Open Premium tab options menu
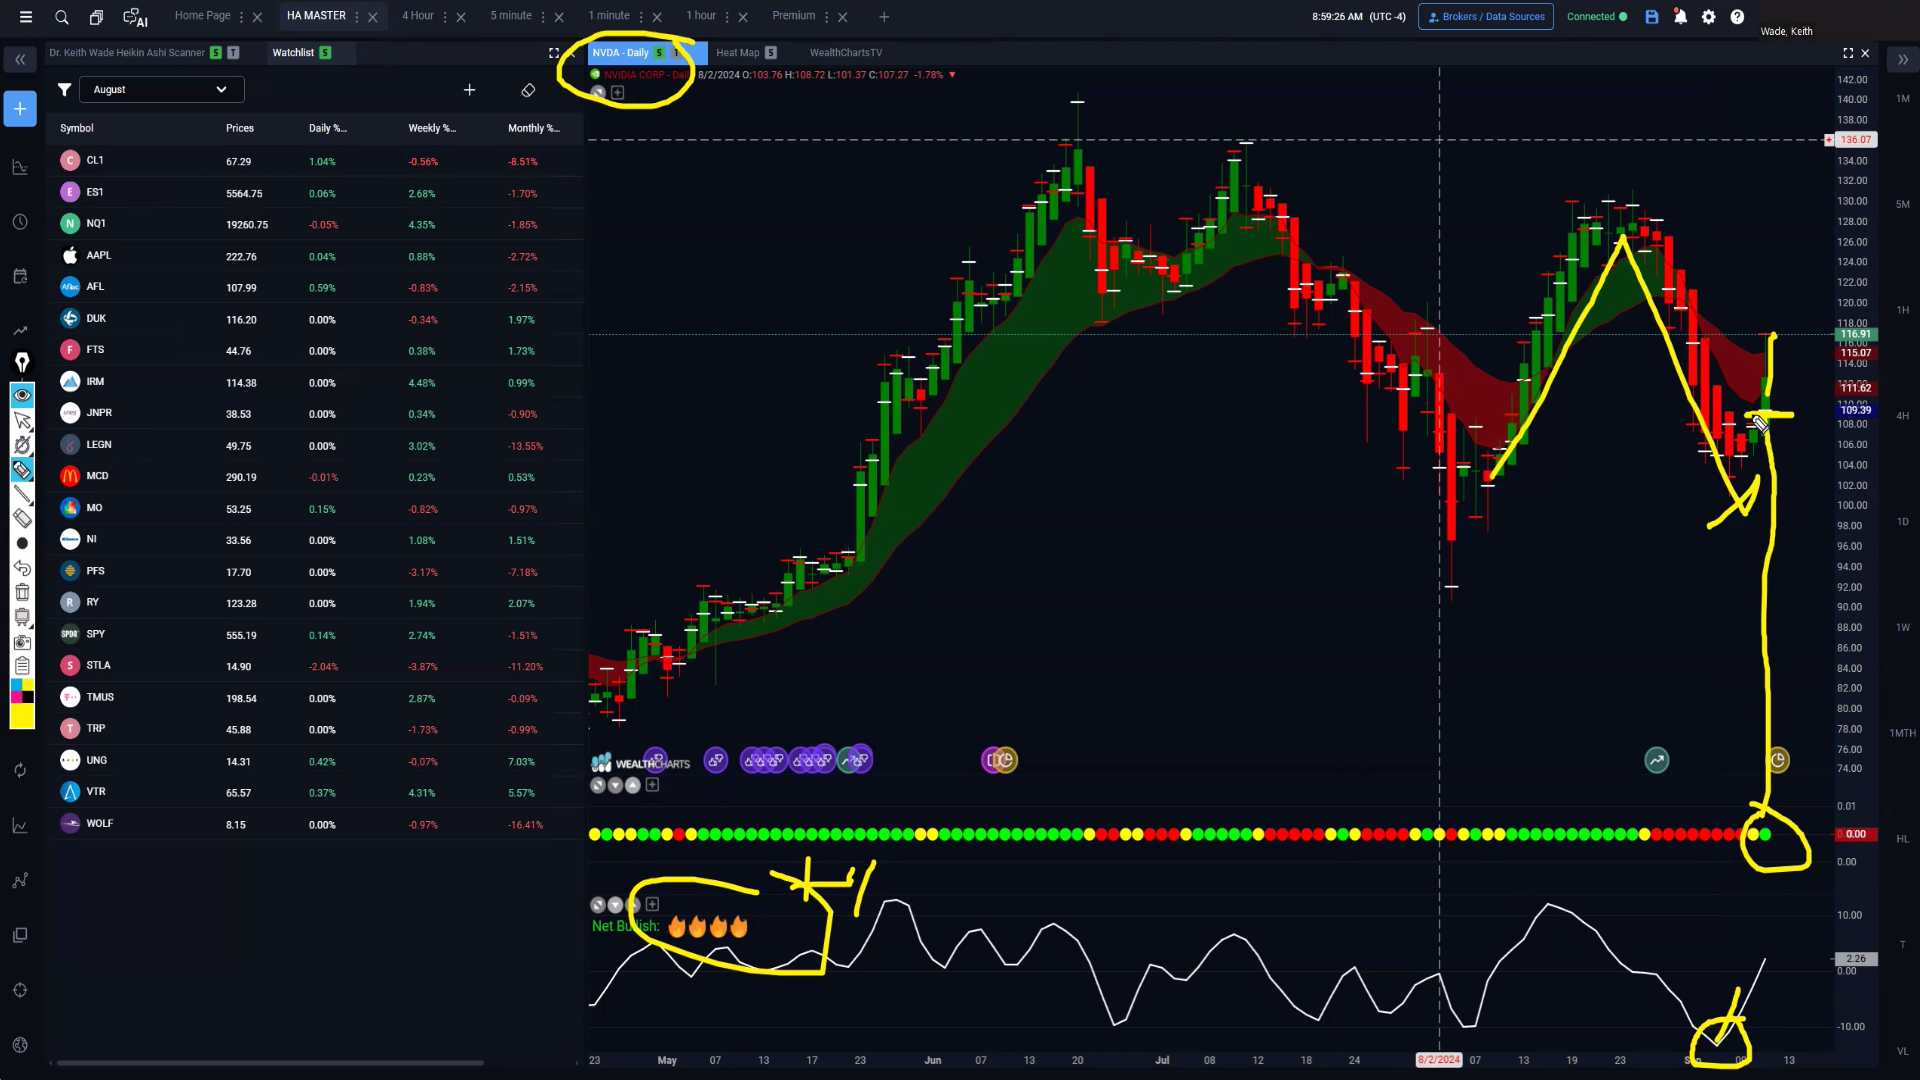The height and width of the screenshot is (1080, 1920). coord(827,17)
